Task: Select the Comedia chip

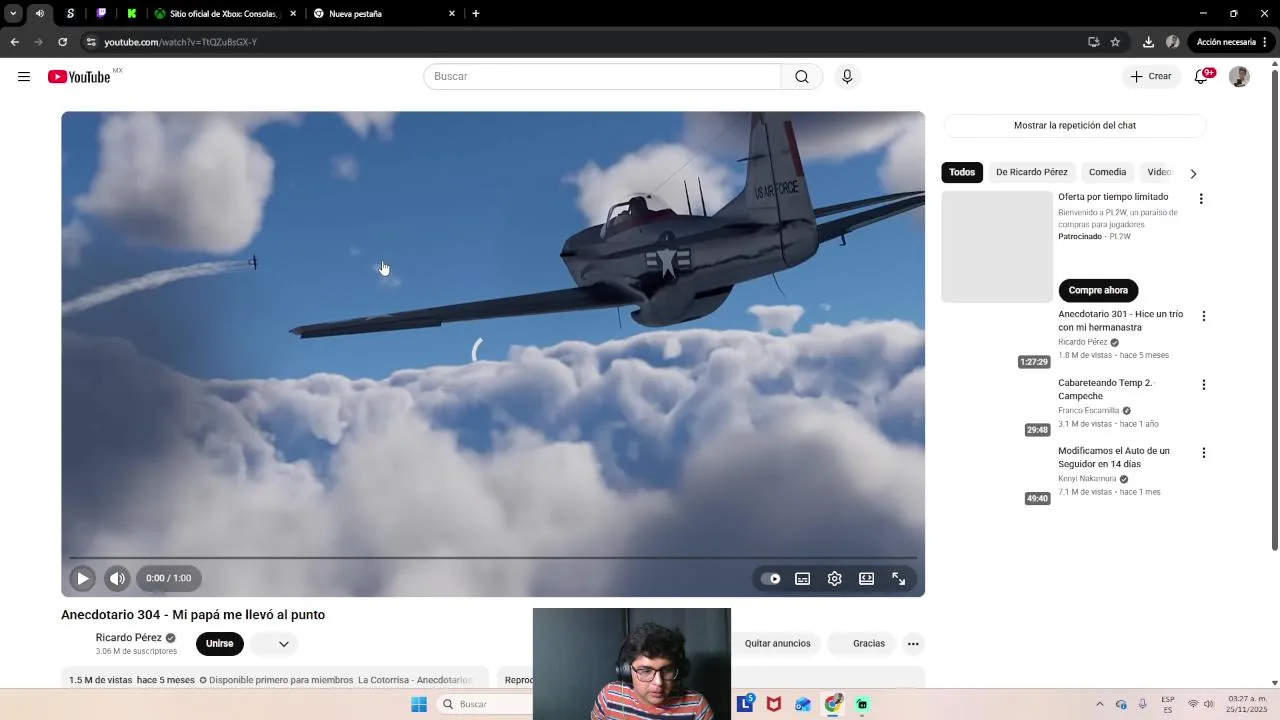Action: [x=1107, y=172]
